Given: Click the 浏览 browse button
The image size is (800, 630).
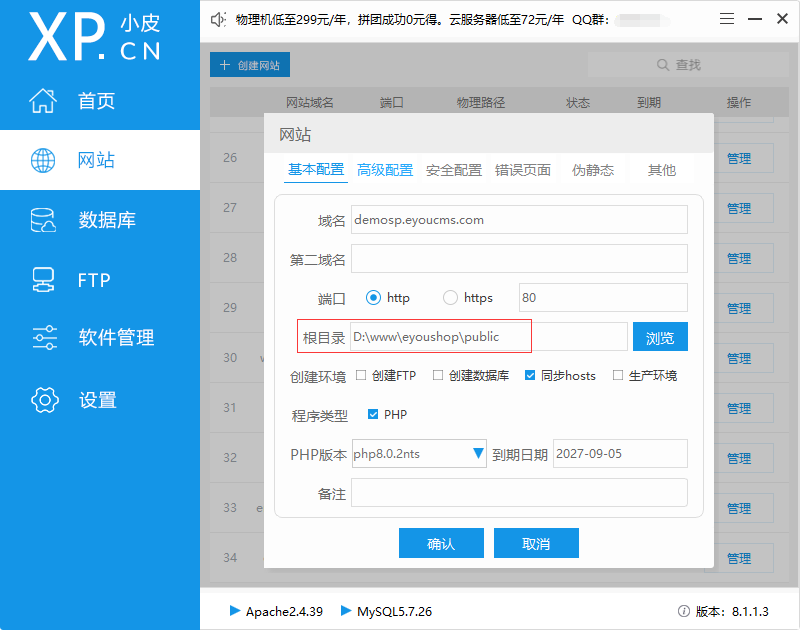Looking at the screenshot, I should [660, 337].
